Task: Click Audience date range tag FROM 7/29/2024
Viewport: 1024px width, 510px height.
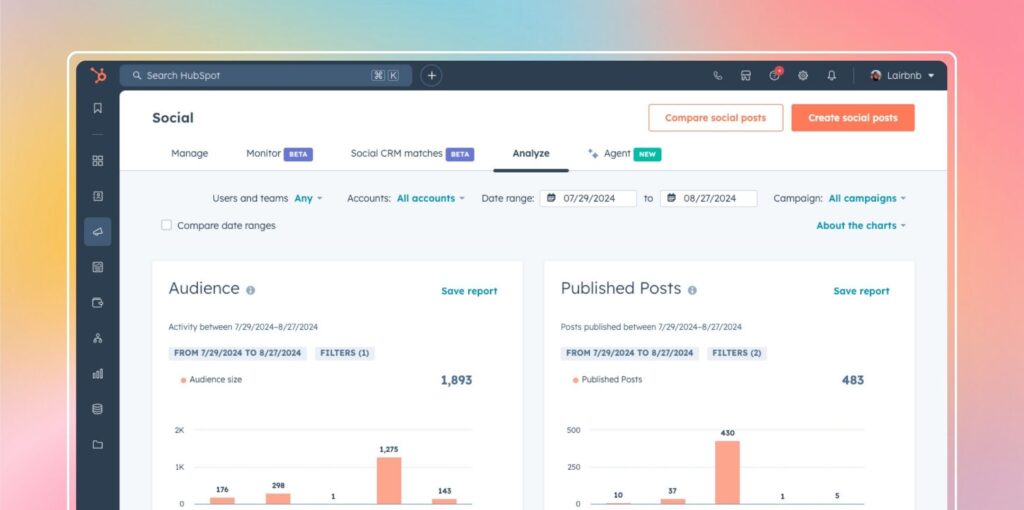Action: click(238, 353)
